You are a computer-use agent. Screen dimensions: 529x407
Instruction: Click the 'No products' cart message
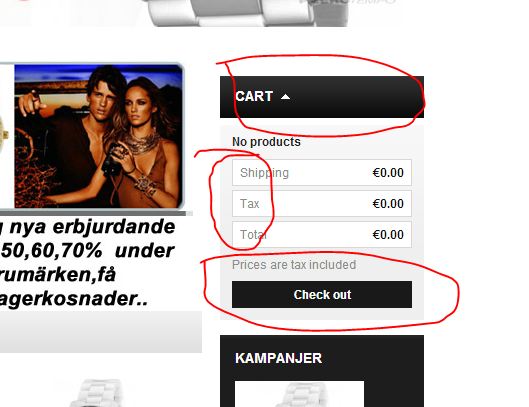click(266, 142)
